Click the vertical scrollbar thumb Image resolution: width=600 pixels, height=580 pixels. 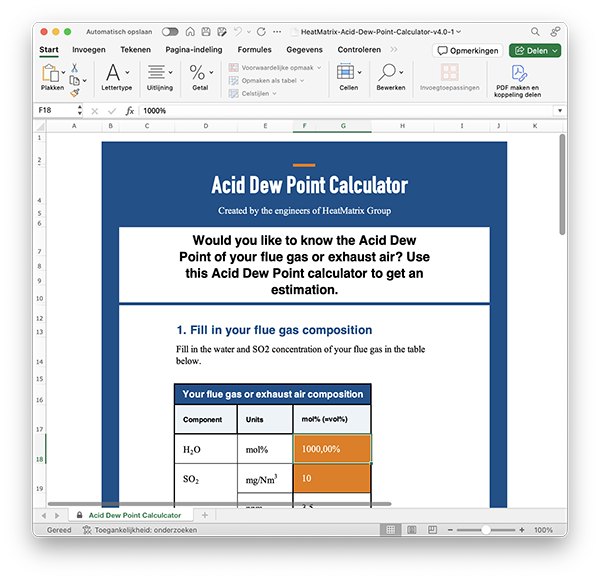562,184
